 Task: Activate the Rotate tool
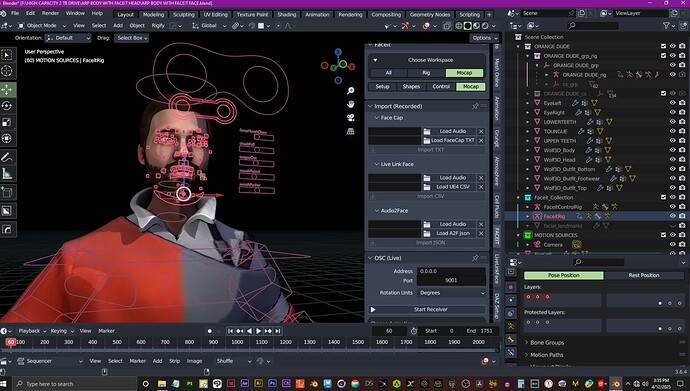coord(7,106)
